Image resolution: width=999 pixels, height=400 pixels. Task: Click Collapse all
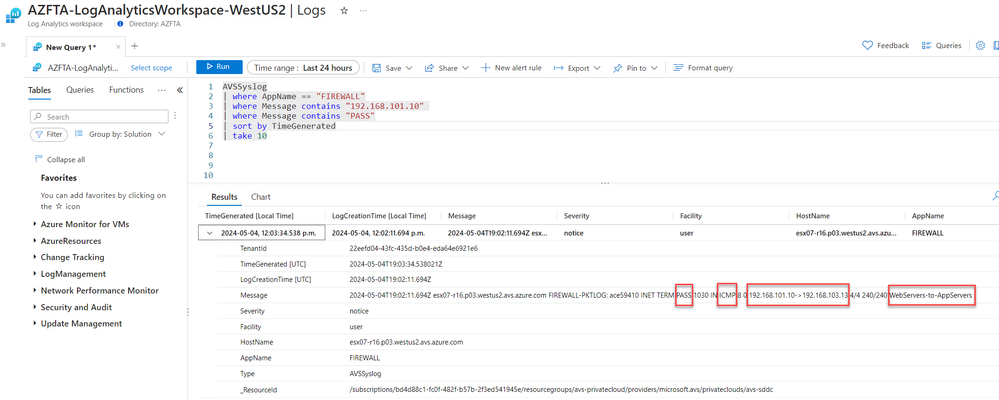[59, 160]
